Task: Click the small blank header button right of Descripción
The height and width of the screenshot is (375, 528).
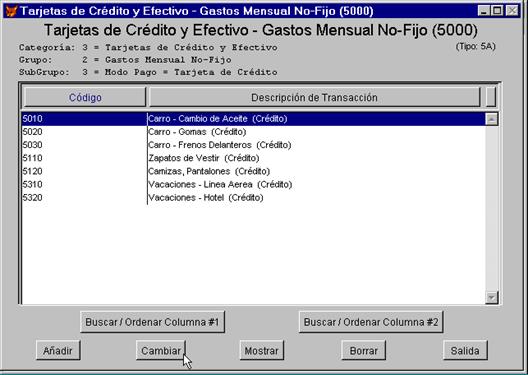Action: pos(491,98)
